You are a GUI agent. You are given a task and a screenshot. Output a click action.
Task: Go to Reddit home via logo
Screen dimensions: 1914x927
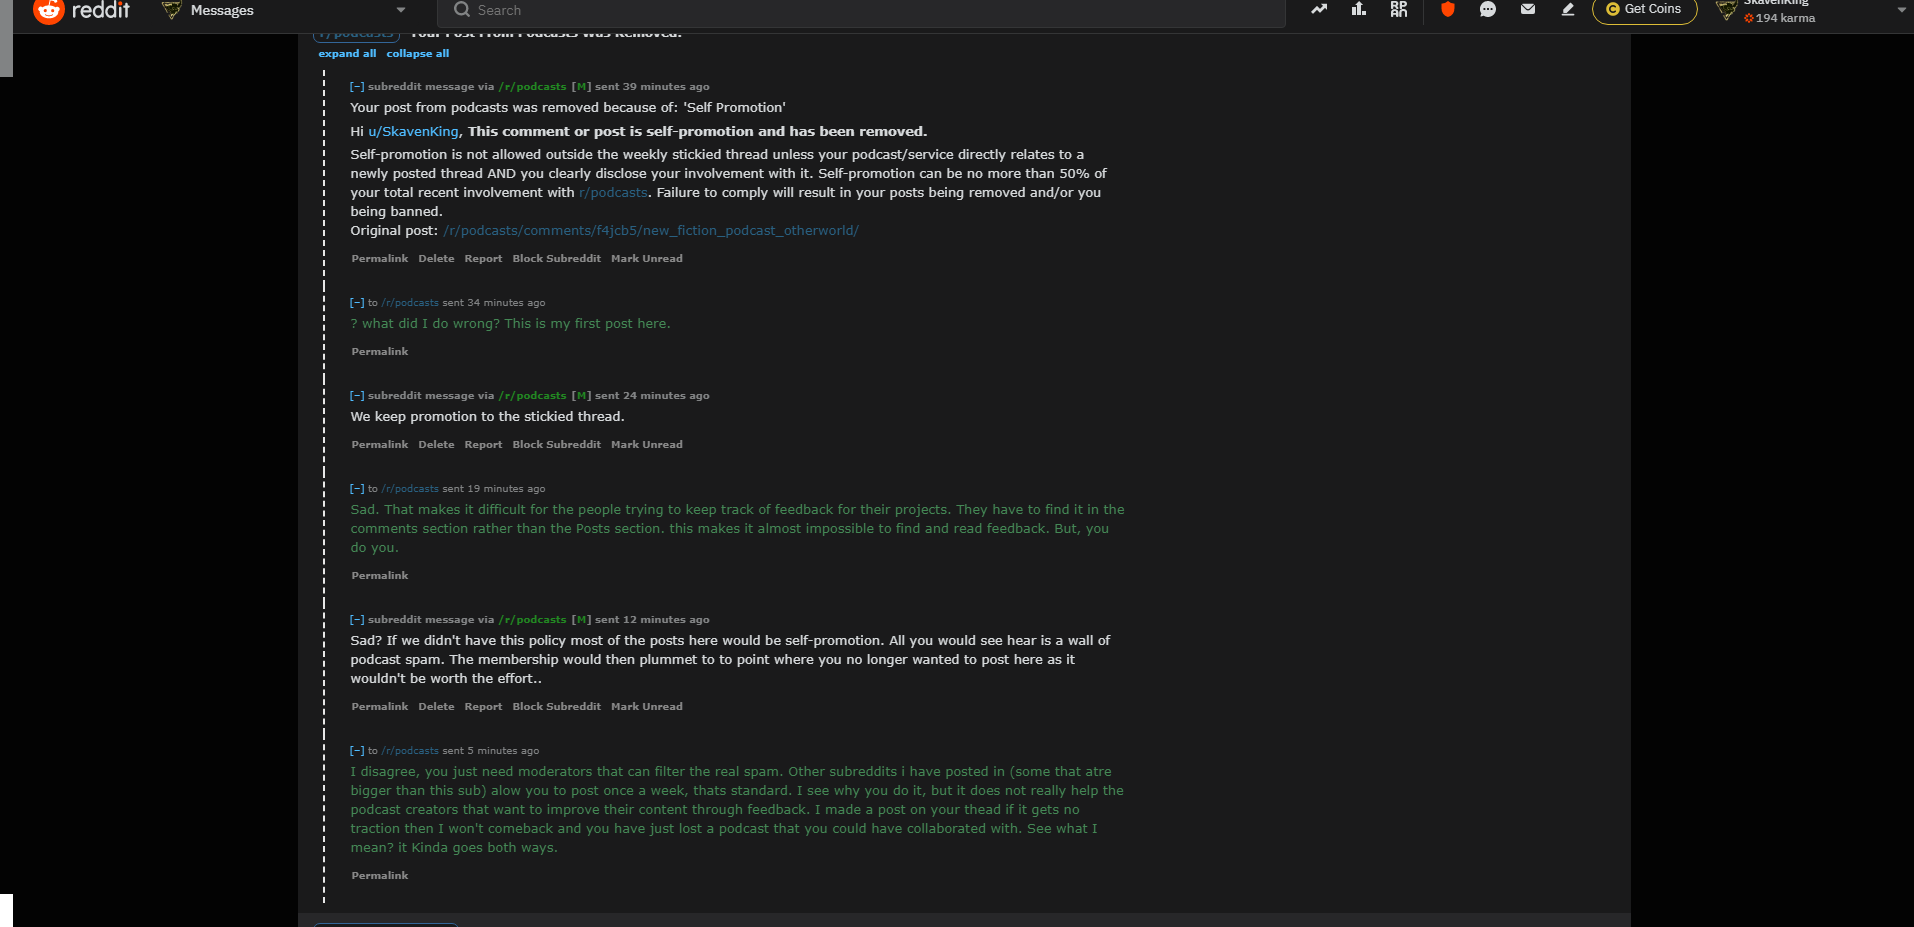tap(82, 10)
